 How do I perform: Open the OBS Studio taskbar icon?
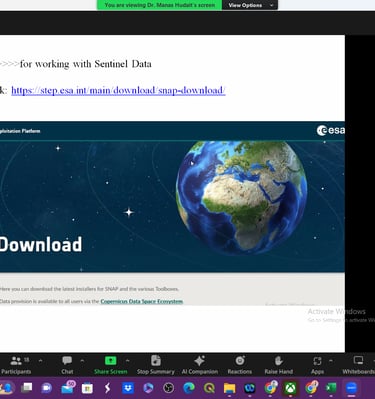[x=169, y=388]
